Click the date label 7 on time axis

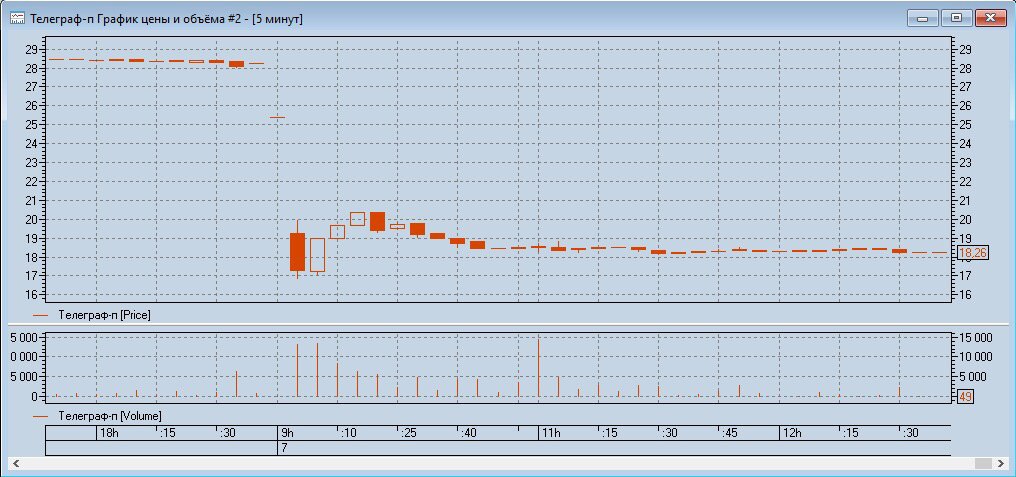click(x=284, y=448)
